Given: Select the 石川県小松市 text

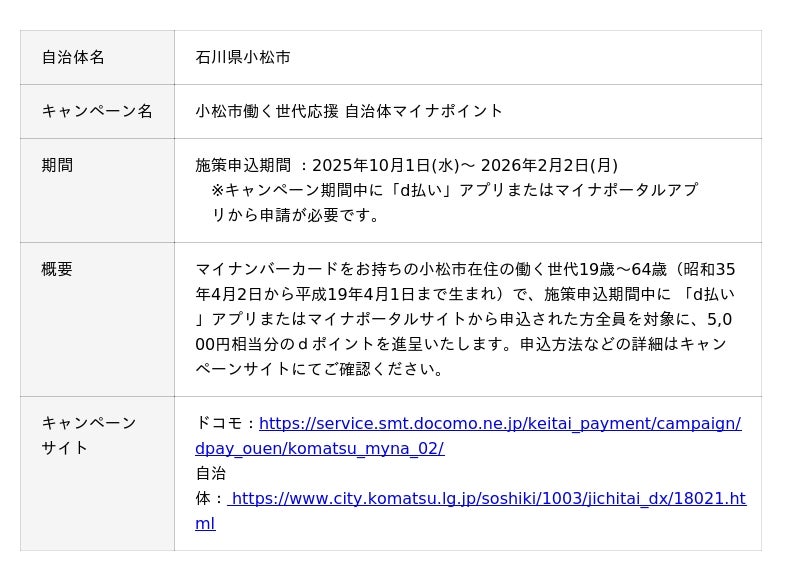Looking at the screenshot, I should pyautogui.click(x=243, y=57).
